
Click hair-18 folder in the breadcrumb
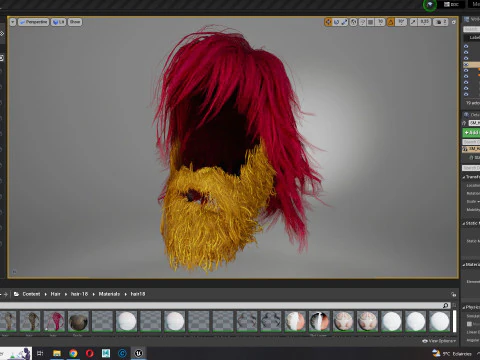(79, 294)
